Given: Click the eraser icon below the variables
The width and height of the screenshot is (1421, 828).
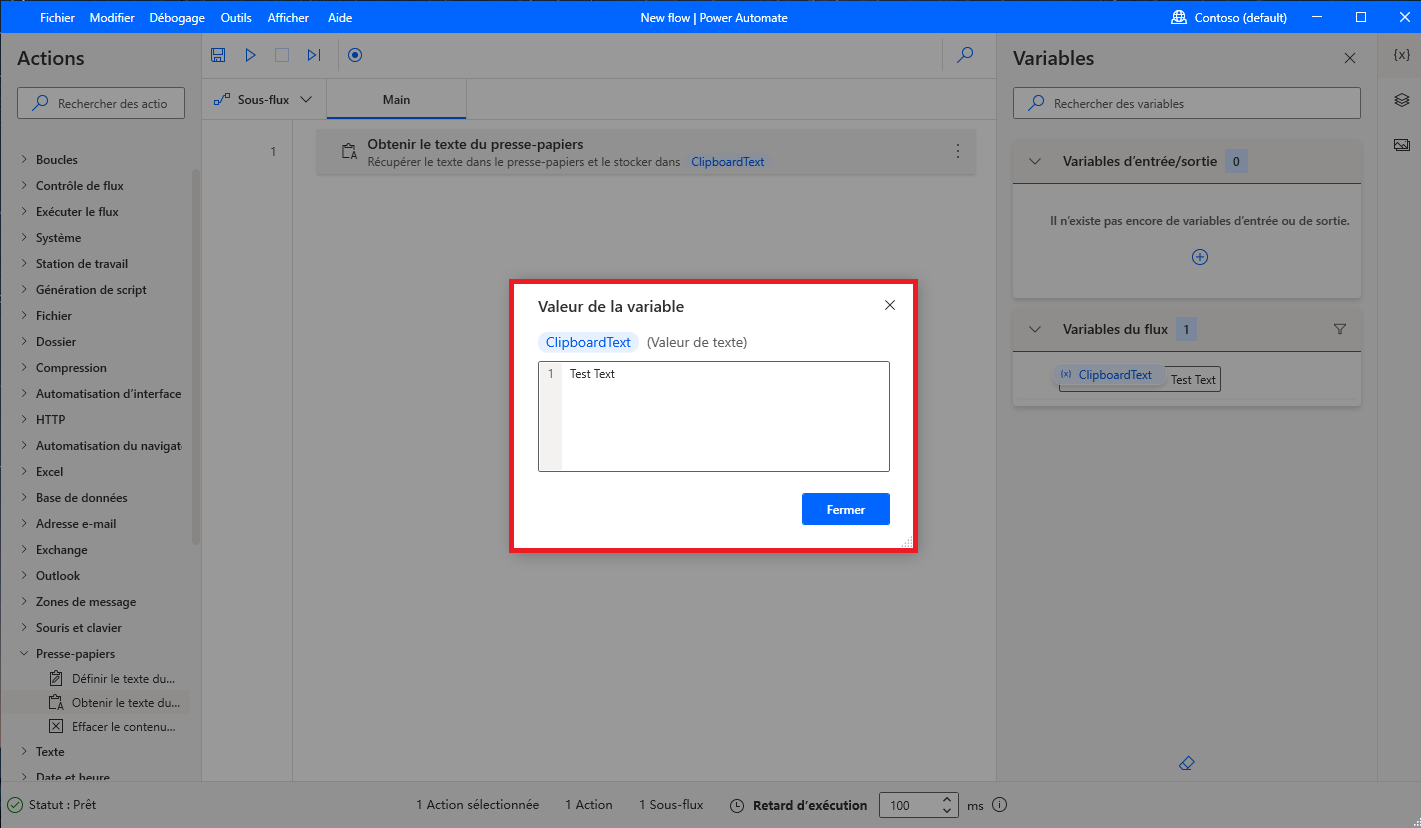Looking at the screenshot, I should pyautogui.click(x=1186, y=762).
